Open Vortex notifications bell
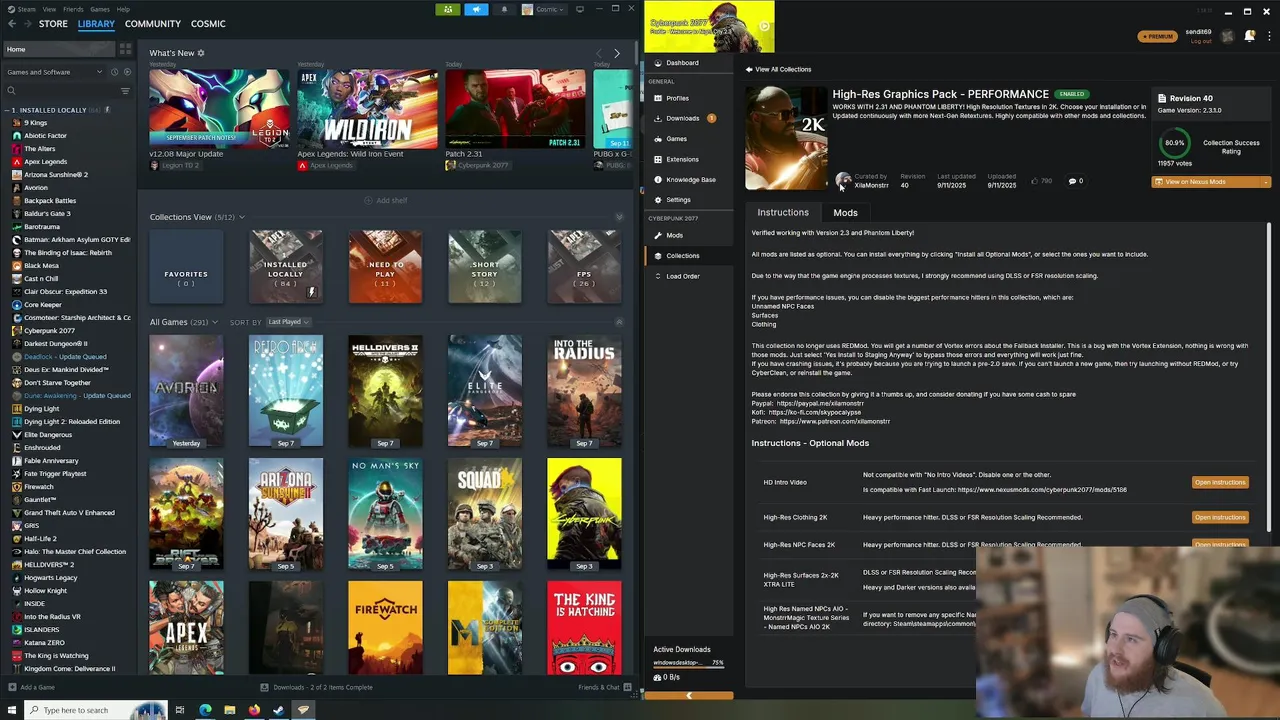 1249,36
